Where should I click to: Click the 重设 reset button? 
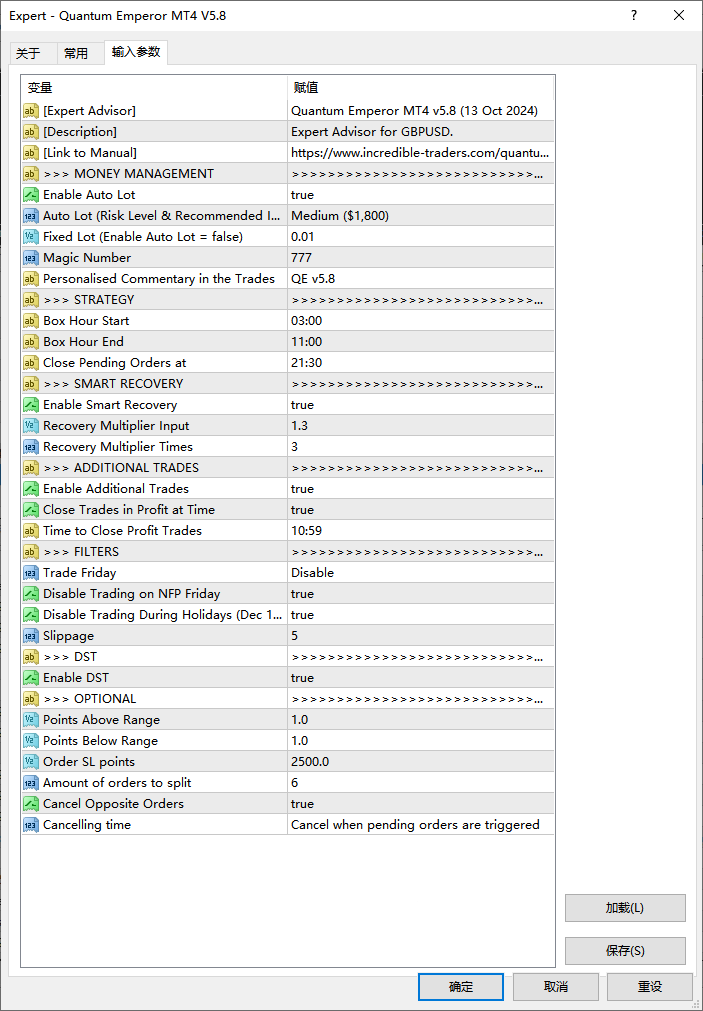click(650, 986)
